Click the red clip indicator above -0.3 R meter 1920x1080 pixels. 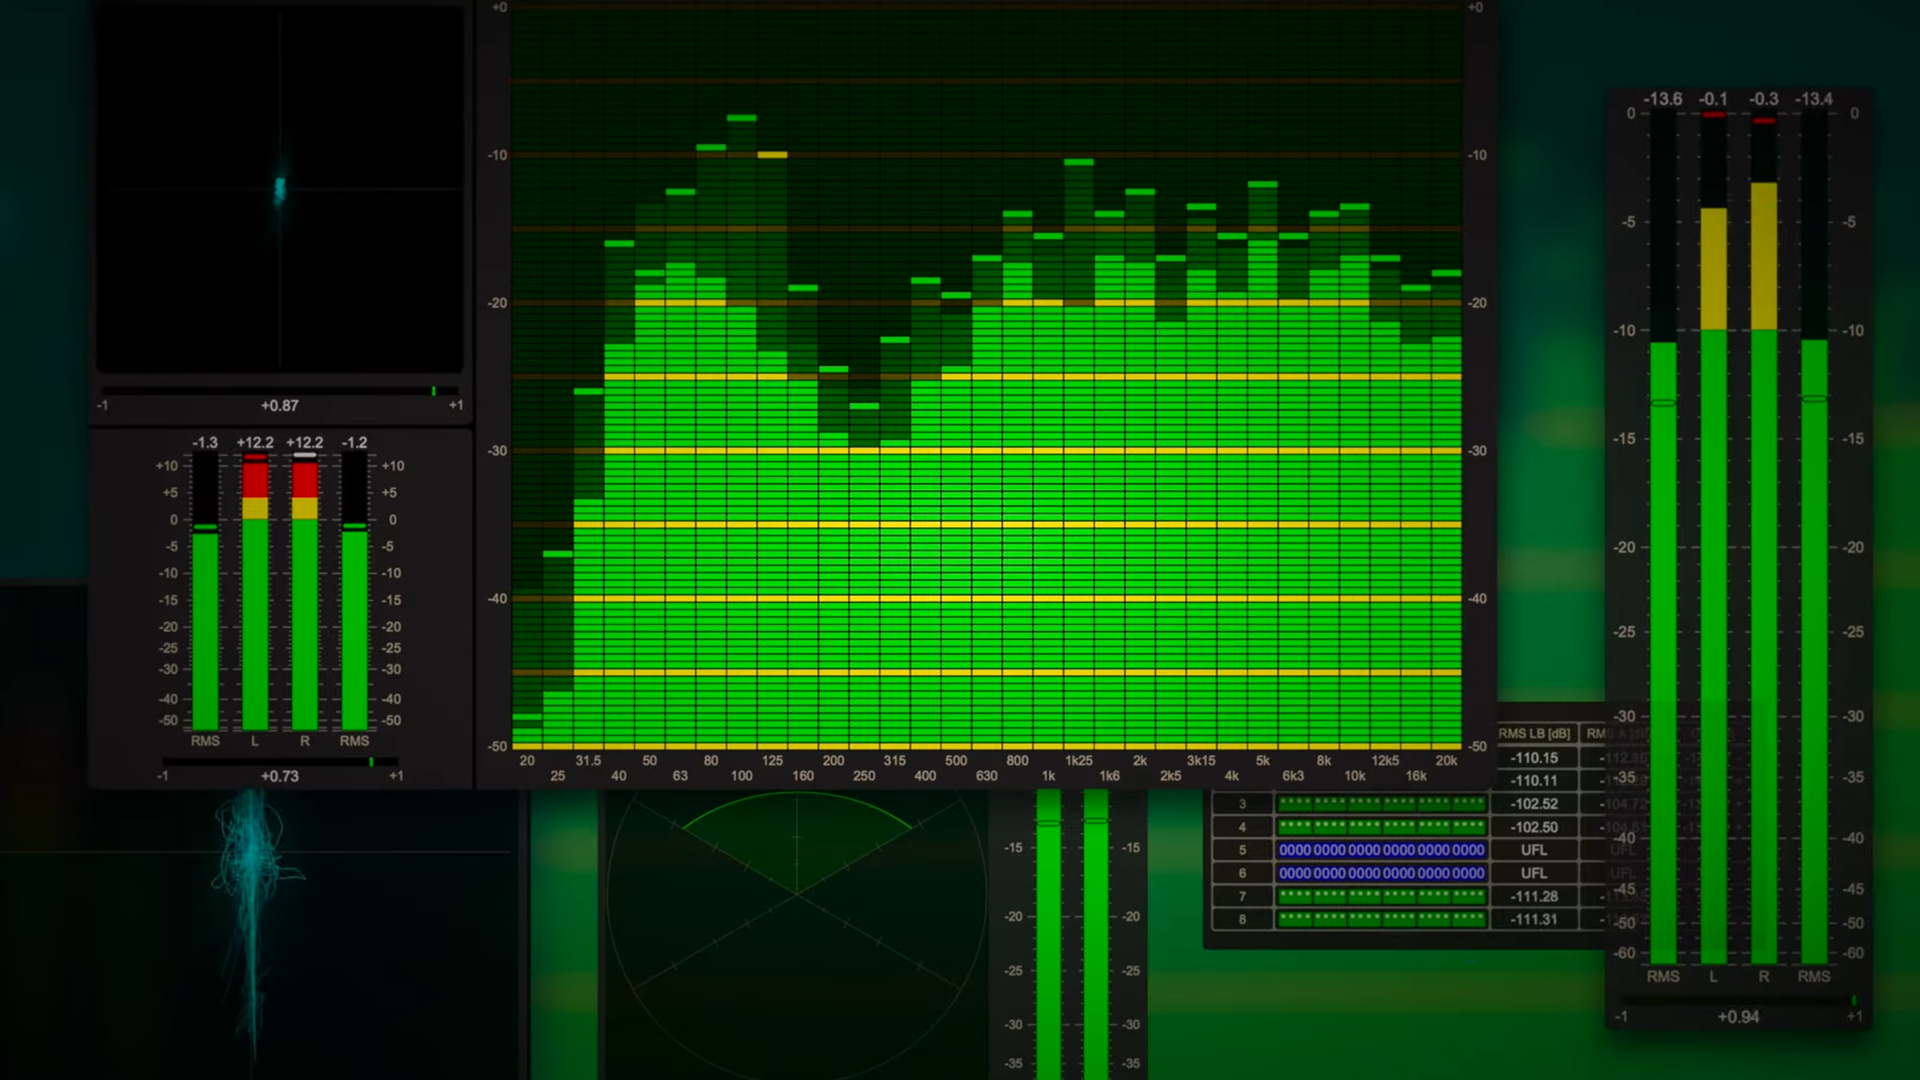click(x=1764, y=121)
